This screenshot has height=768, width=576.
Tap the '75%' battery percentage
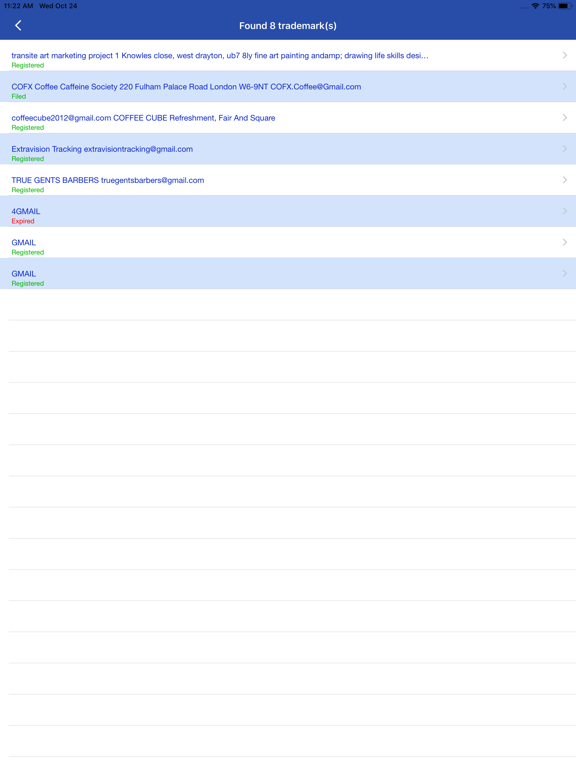549,6
